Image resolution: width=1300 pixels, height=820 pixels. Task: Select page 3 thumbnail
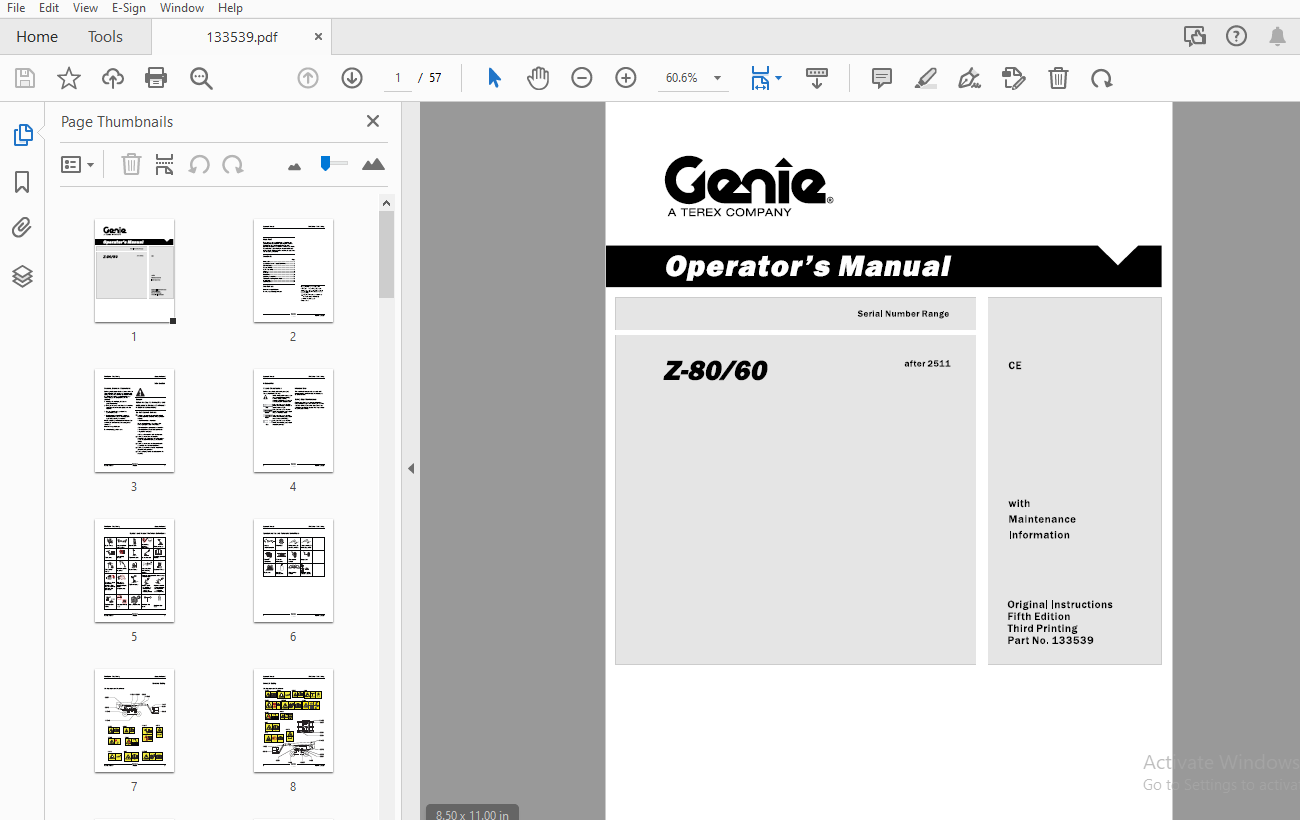coord(135,421)
